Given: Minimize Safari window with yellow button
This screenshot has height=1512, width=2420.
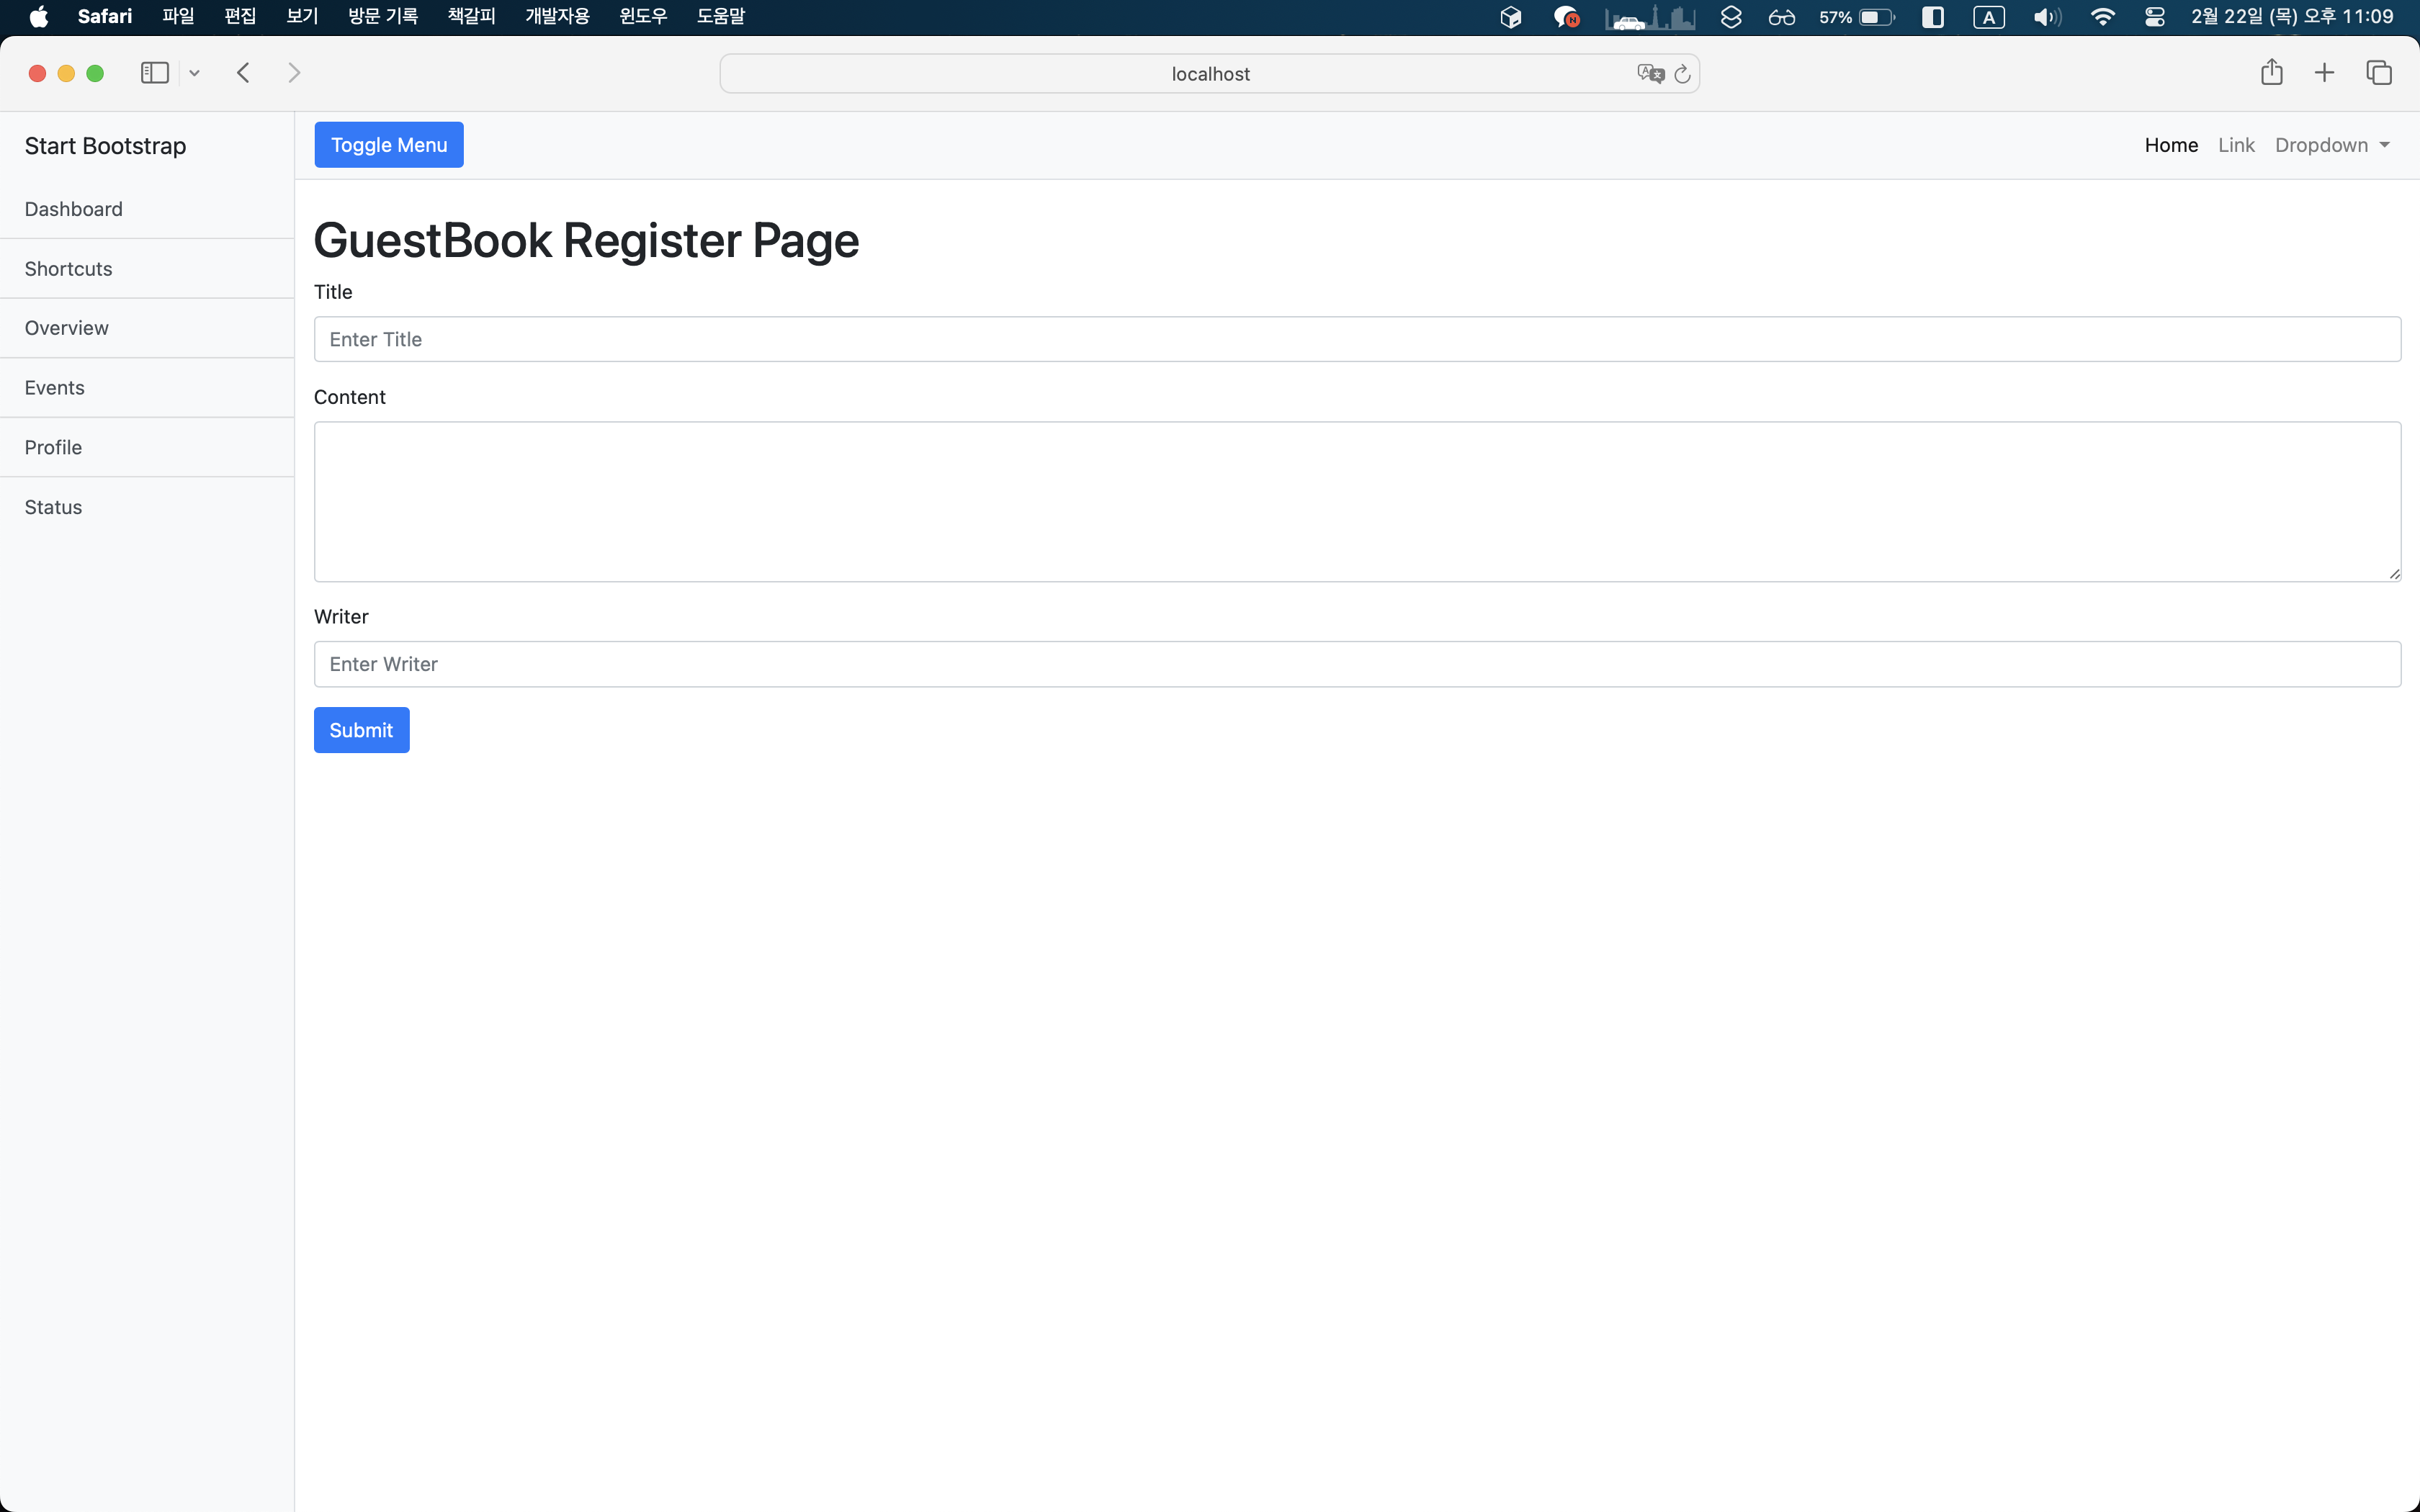Looking at the screenshot, I should click(x=66, y=73).
